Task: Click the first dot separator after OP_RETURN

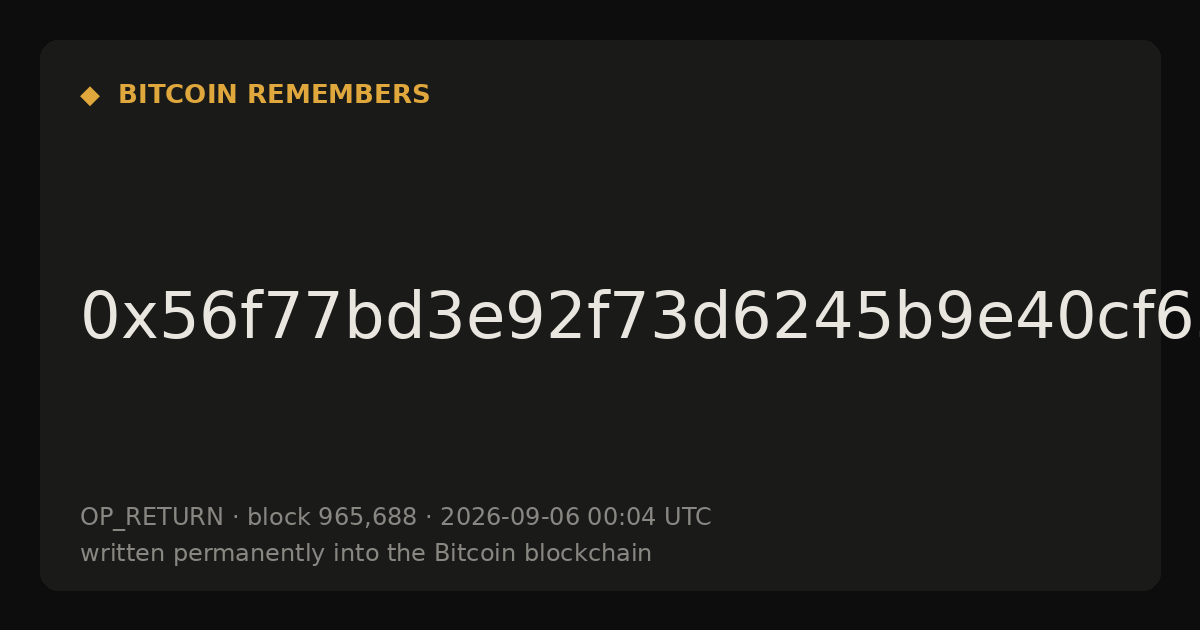Action: click(235, 518)
